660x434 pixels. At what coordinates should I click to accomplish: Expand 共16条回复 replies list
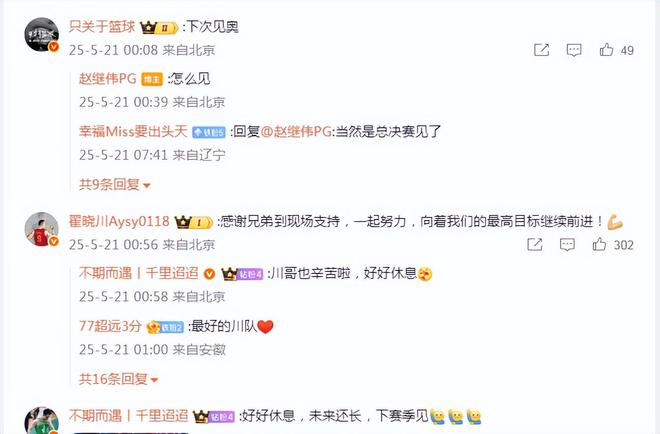(x=118, y=379)
